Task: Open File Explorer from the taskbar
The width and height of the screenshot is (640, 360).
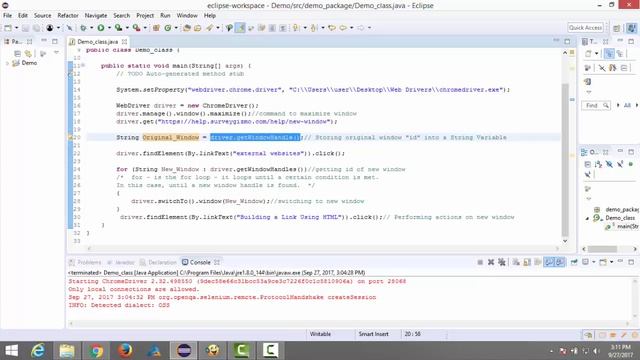Action: tap(67, 351)
